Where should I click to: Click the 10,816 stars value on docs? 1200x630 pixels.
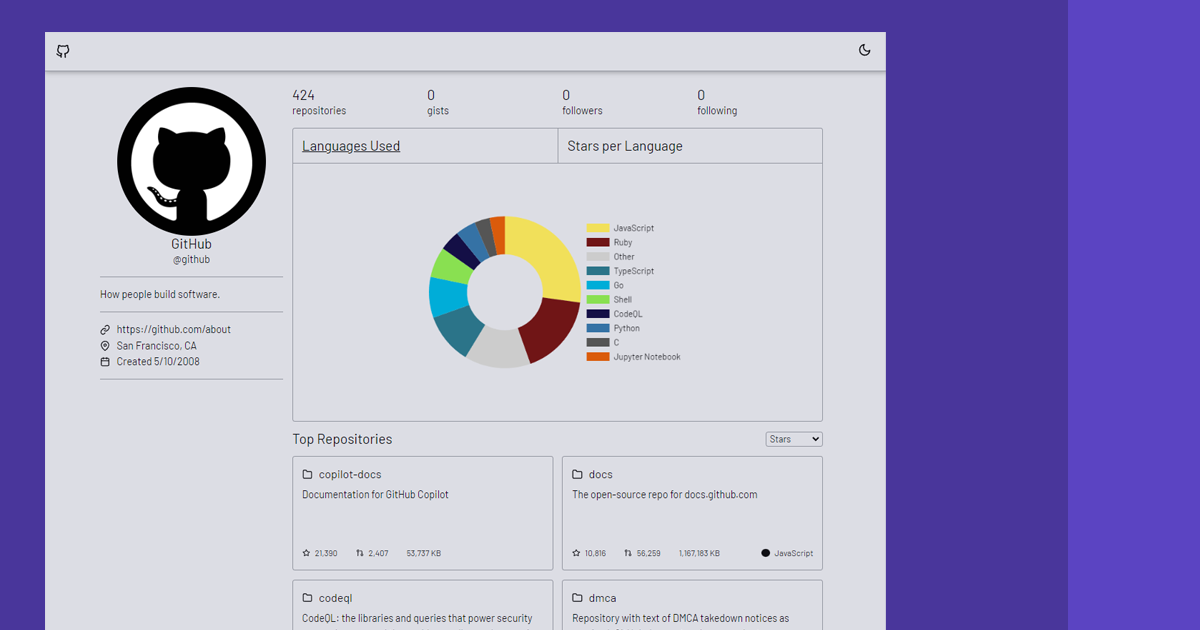[x=595, y=553]
